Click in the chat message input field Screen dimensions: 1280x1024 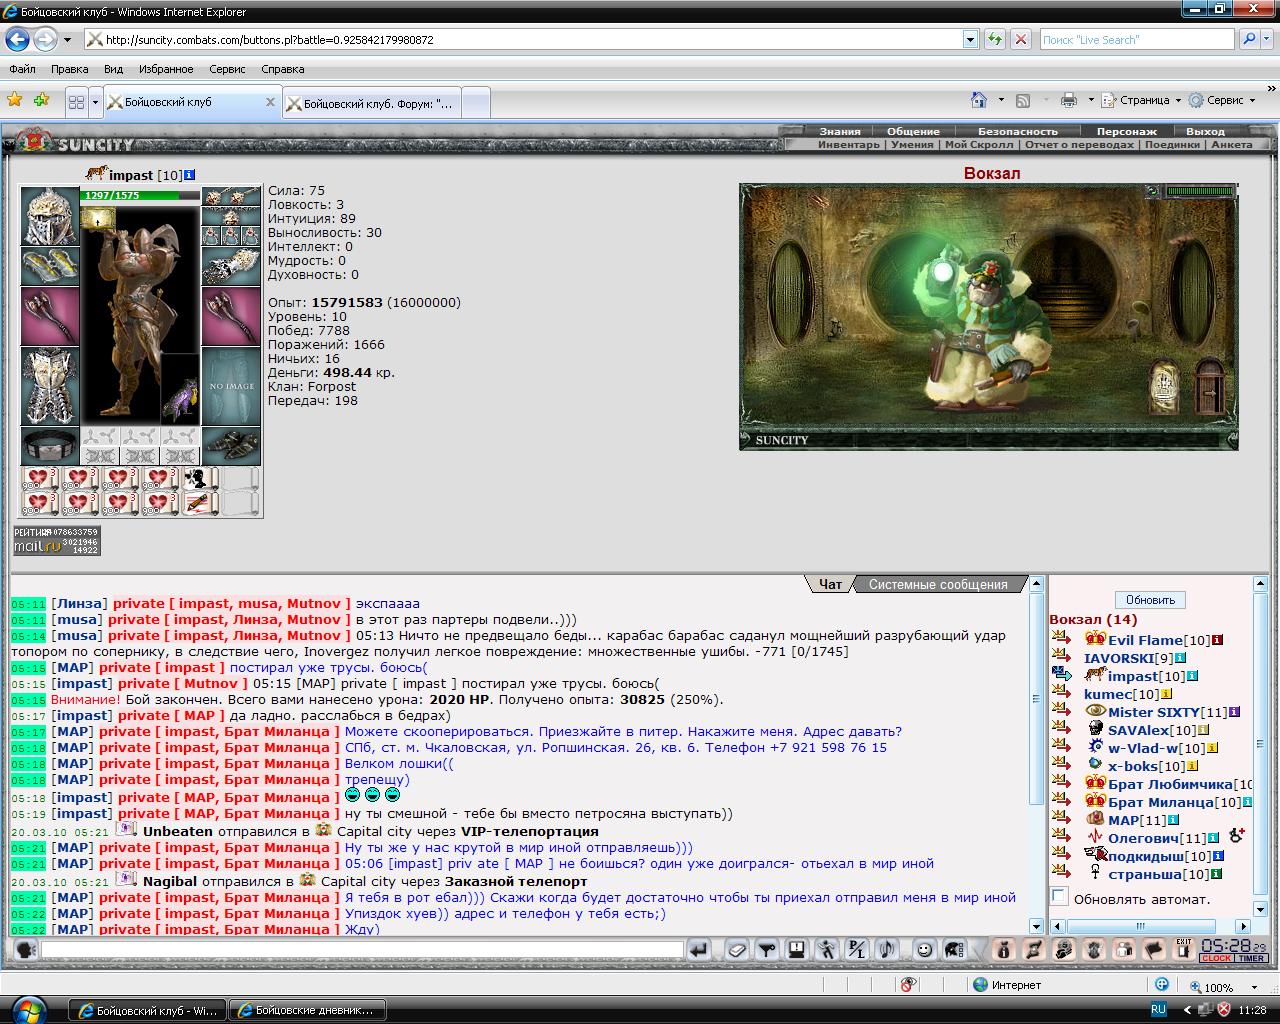362,950
